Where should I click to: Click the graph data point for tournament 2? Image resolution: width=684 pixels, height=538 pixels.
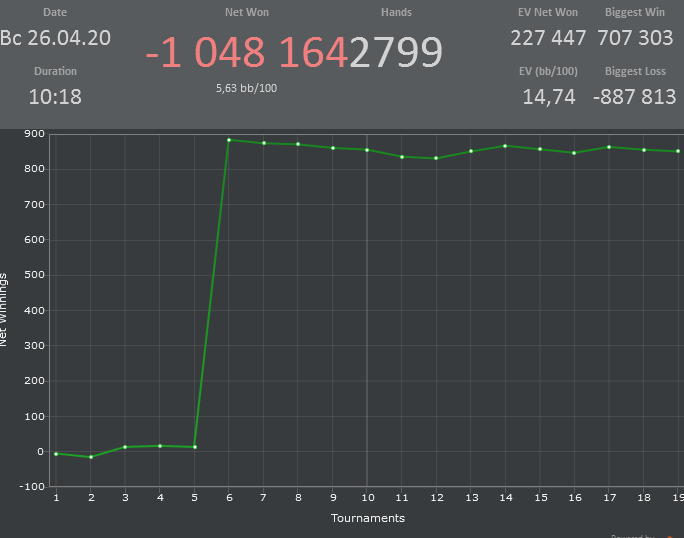91,457
